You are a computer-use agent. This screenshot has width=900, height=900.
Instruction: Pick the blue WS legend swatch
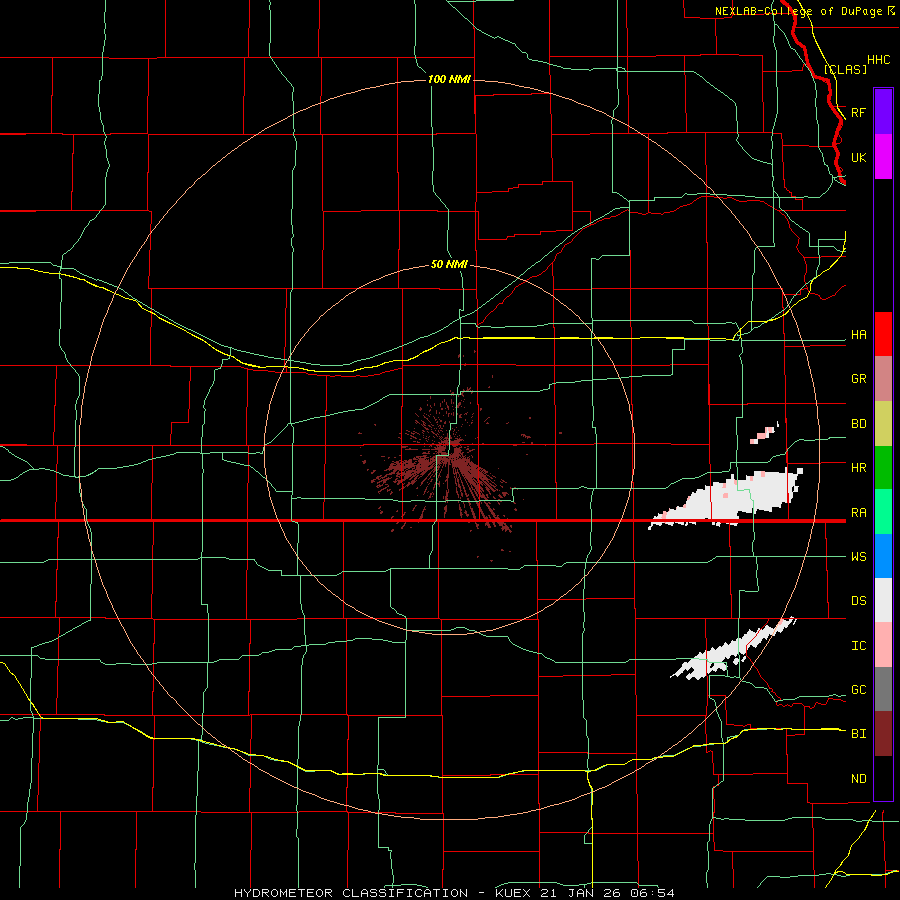click(883, 556)
